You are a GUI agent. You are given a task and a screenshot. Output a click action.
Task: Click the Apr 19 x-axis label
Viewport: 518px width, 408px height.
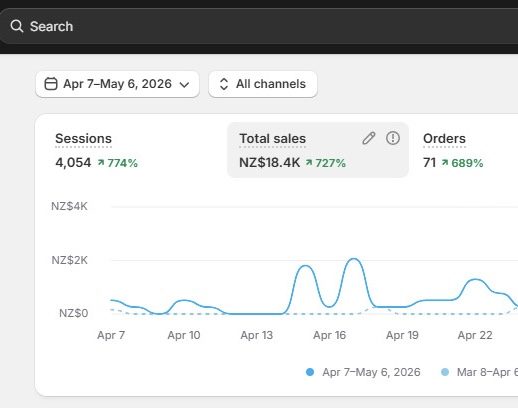coord(402,335)
